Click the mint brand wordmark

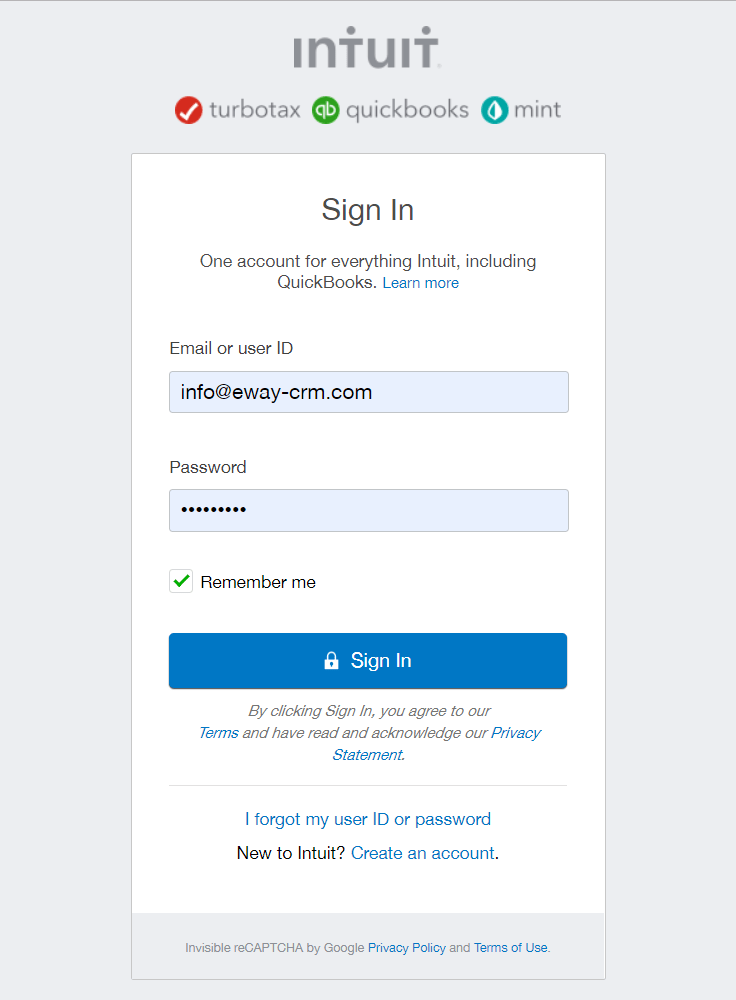tap(536, 110)
